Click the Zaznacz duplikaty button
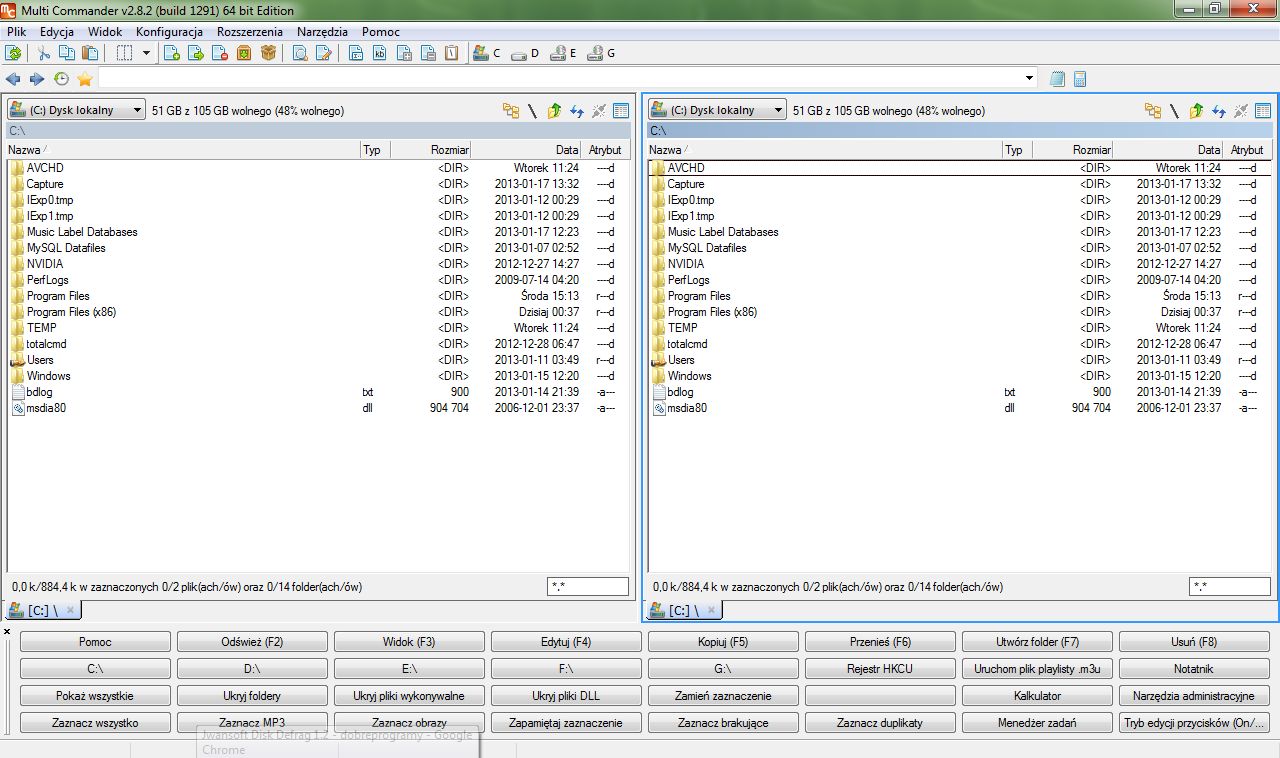This screenshot has height=758, width=1280. [880, 723]
